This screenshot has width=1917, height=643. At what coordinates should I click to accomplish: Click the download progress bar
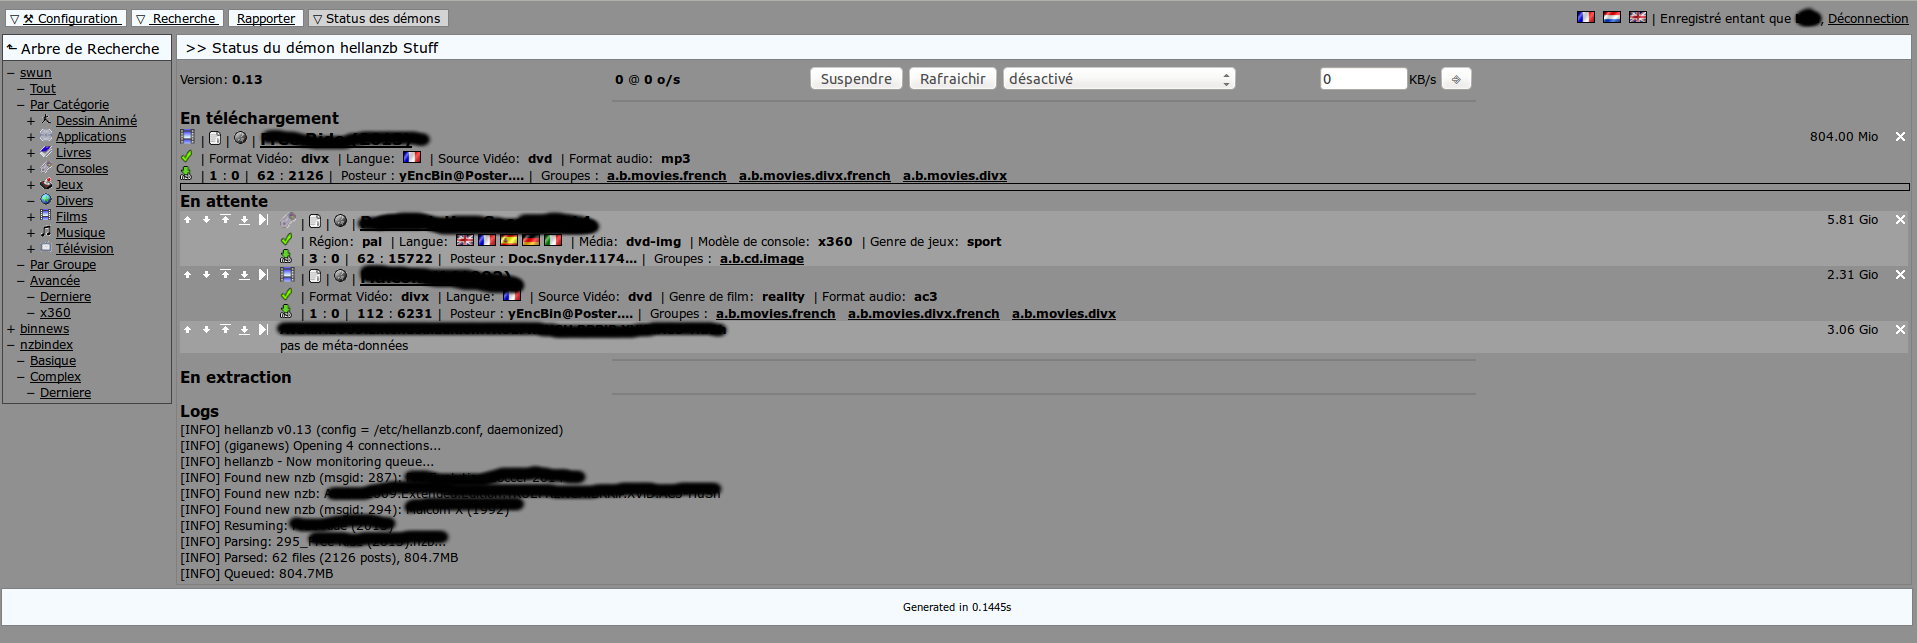tap(1045, 186)
